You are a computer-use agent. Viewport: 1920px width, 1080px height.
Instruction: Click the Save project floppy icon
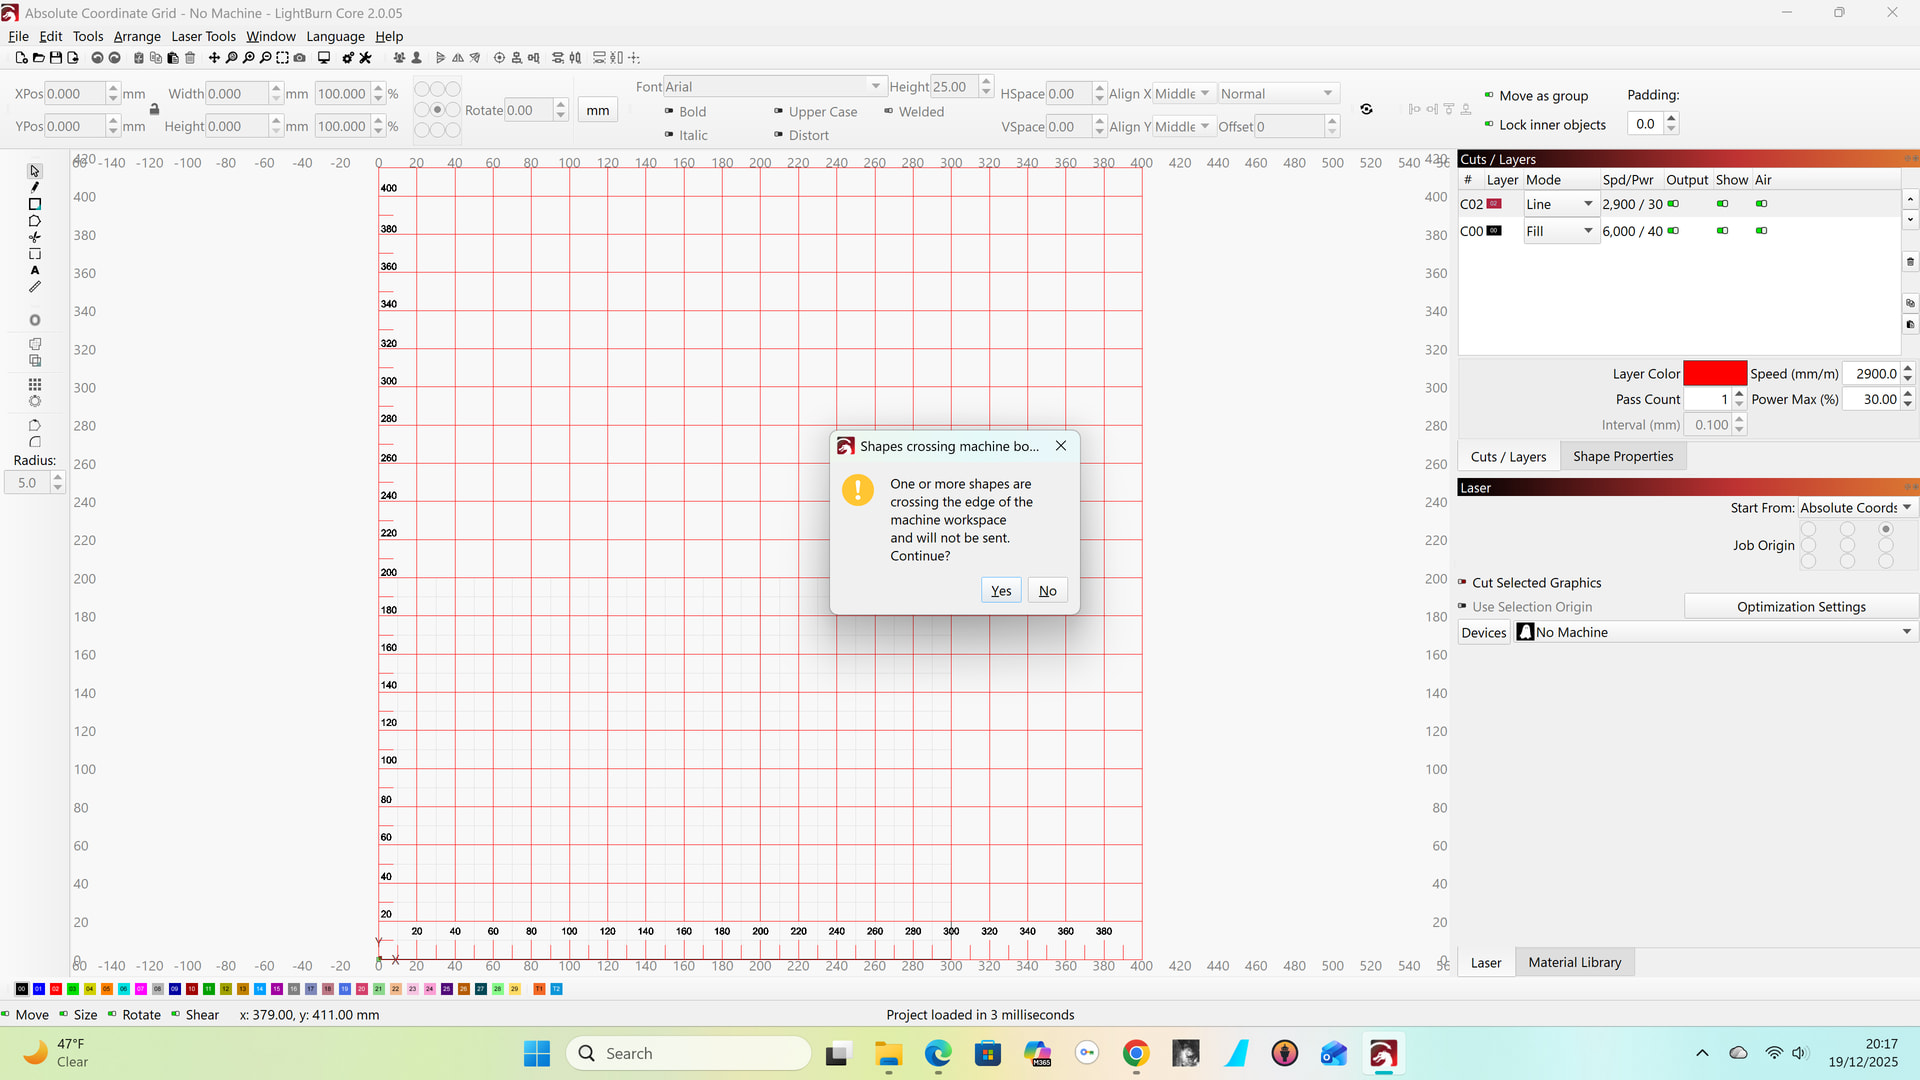pyautogui.click(x=56, y=58)
